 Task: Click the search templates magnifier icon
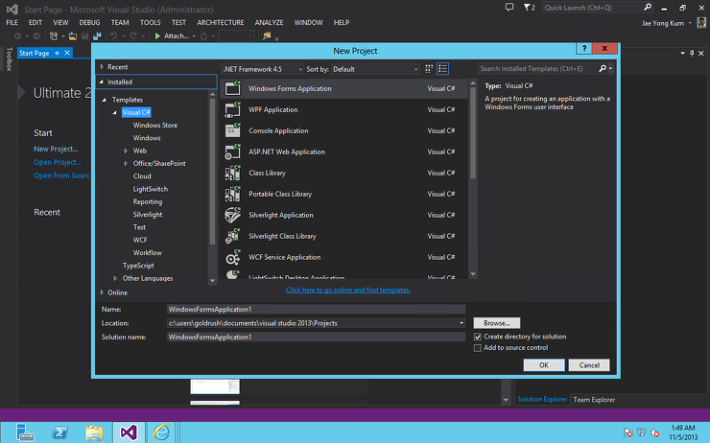click(602, 68)
